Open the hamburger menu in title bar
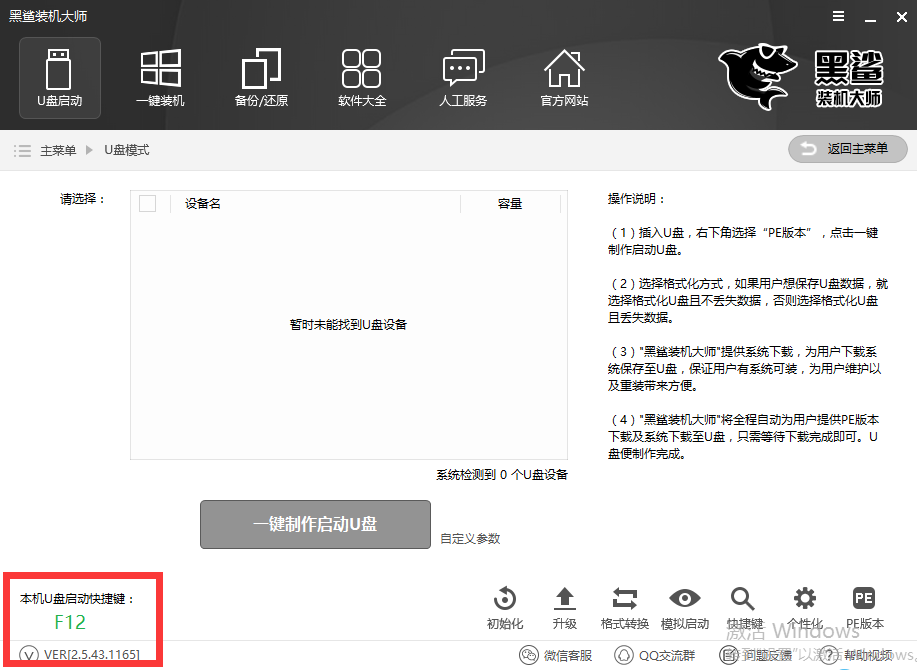This screenshot has width=917, height=670. tap(839, 16)
